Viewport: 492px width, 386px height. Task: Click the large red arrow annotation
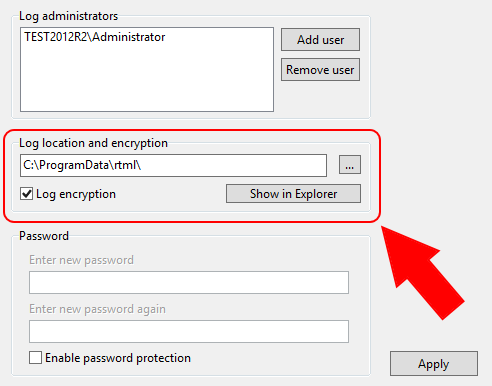422,272
